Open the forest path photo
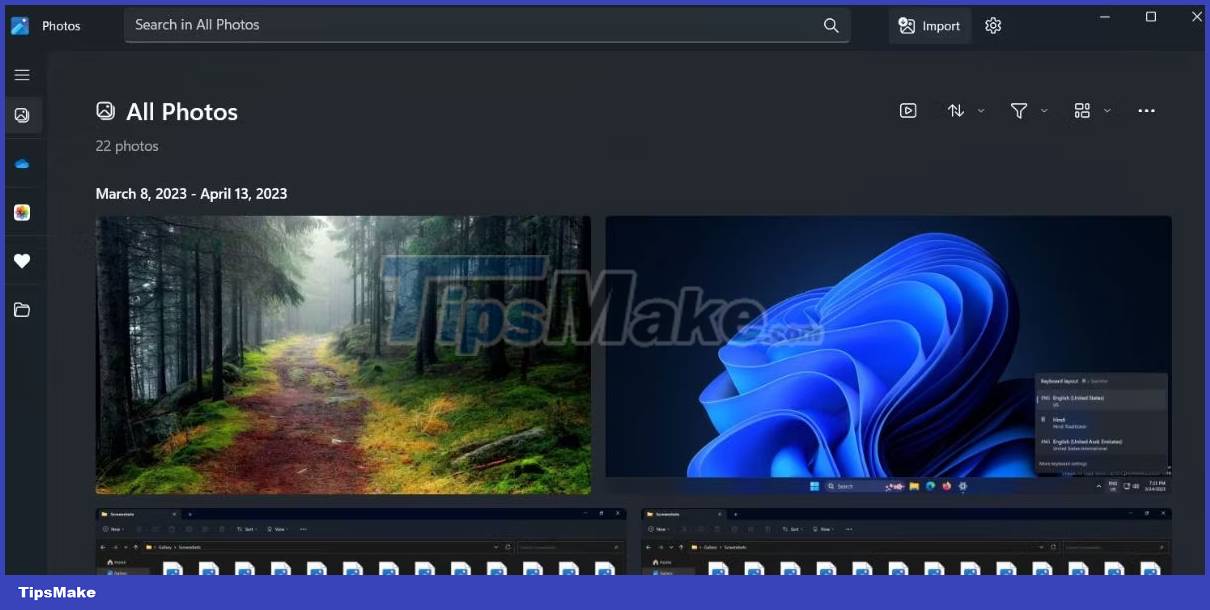Image resolution: width=1210 pixels, height=610 pixels. click(343, 355)
